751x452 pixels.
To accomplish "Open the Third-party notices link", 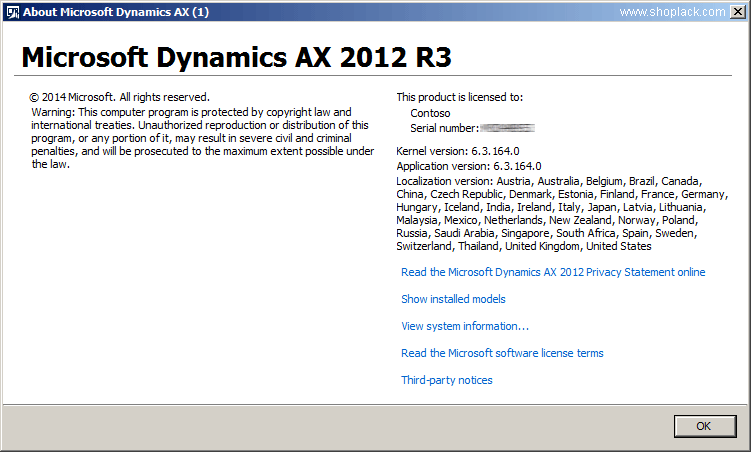I will [x=447, y=380].
